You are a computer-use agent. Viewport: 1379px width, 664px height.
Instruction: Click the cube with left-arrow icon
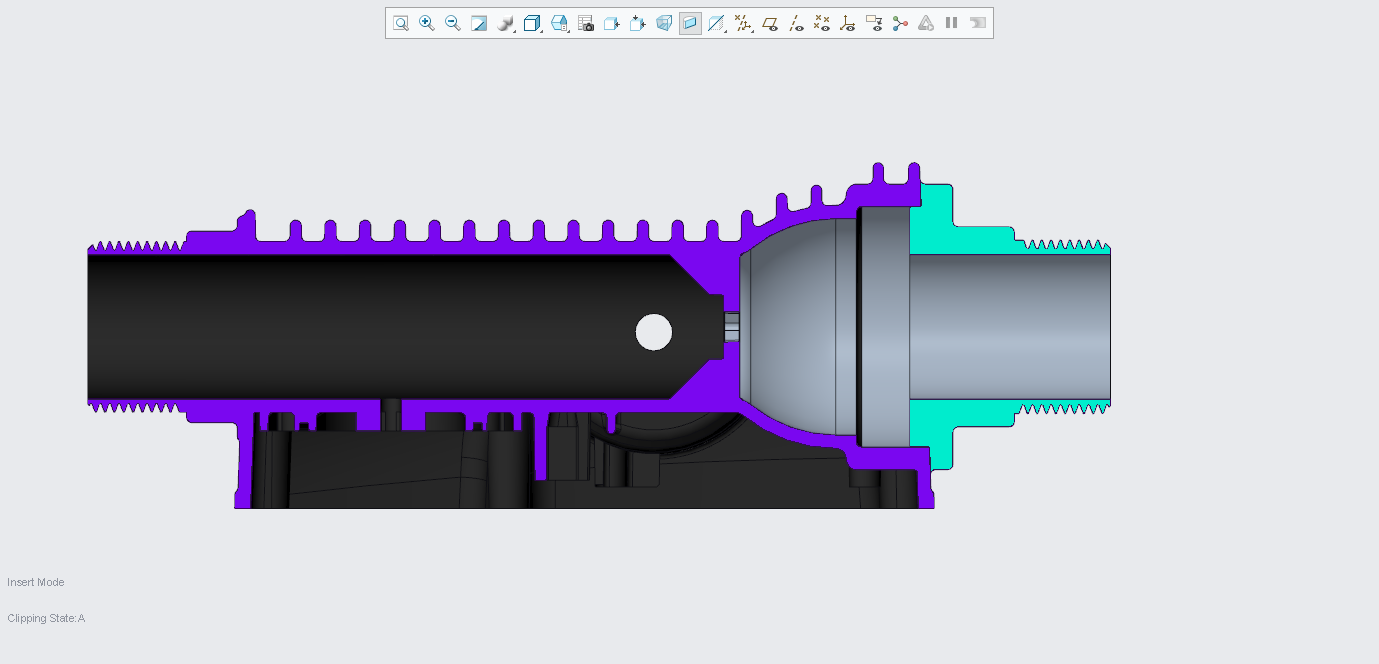click(x=612, y=23)
